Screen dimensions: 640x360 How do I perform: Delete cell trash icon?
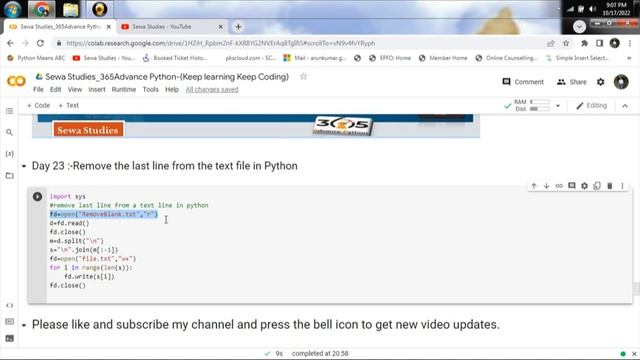coord(610,186)
